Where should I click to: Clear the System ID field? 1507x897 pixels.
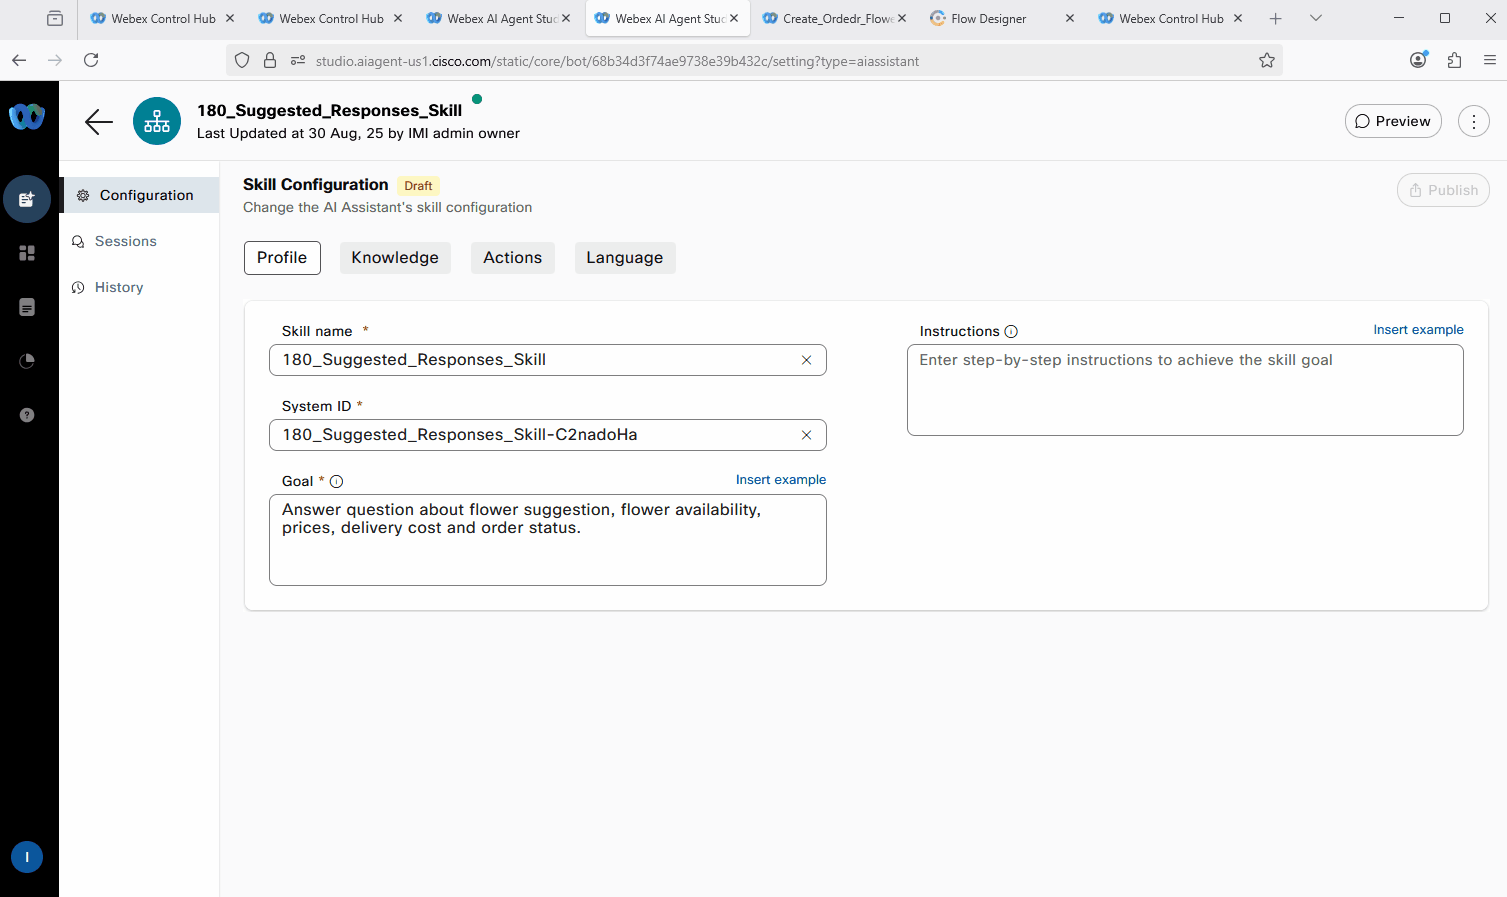coord(806,435)
